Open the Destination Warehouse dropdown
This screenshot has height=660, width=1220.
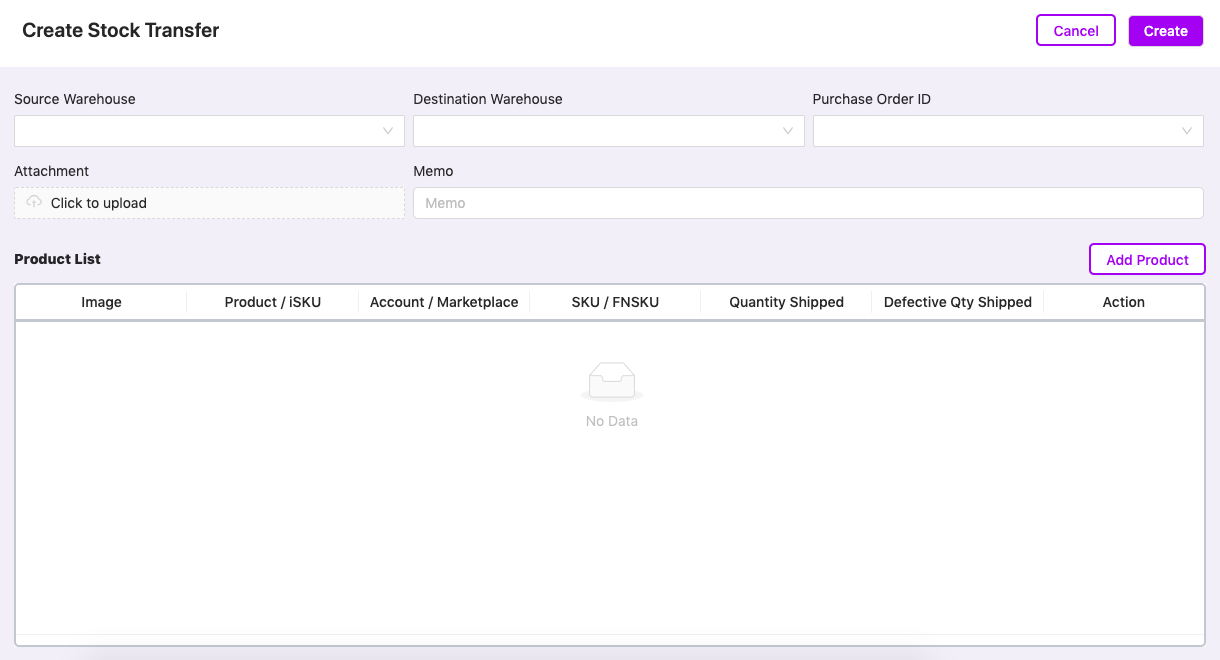tap(609, 131)
